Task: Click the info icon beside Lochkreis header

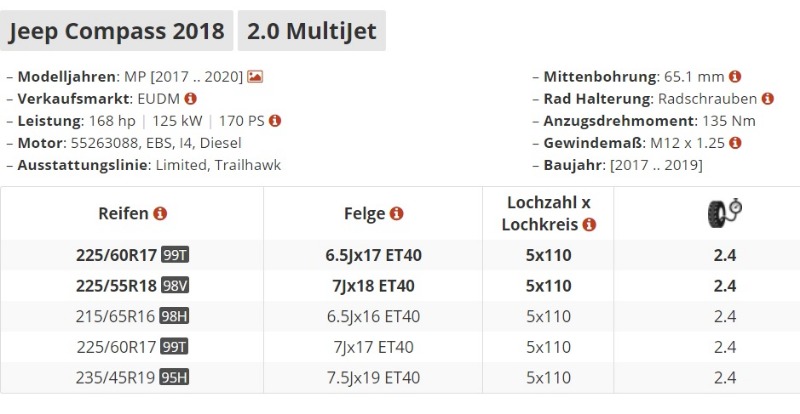Action: coord(589,225)
